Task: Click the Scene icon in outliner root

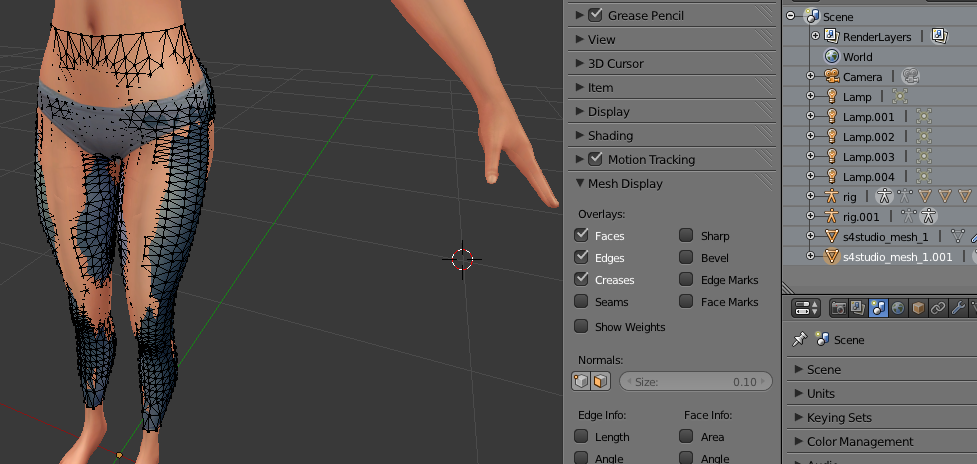Action: [812, 16]
